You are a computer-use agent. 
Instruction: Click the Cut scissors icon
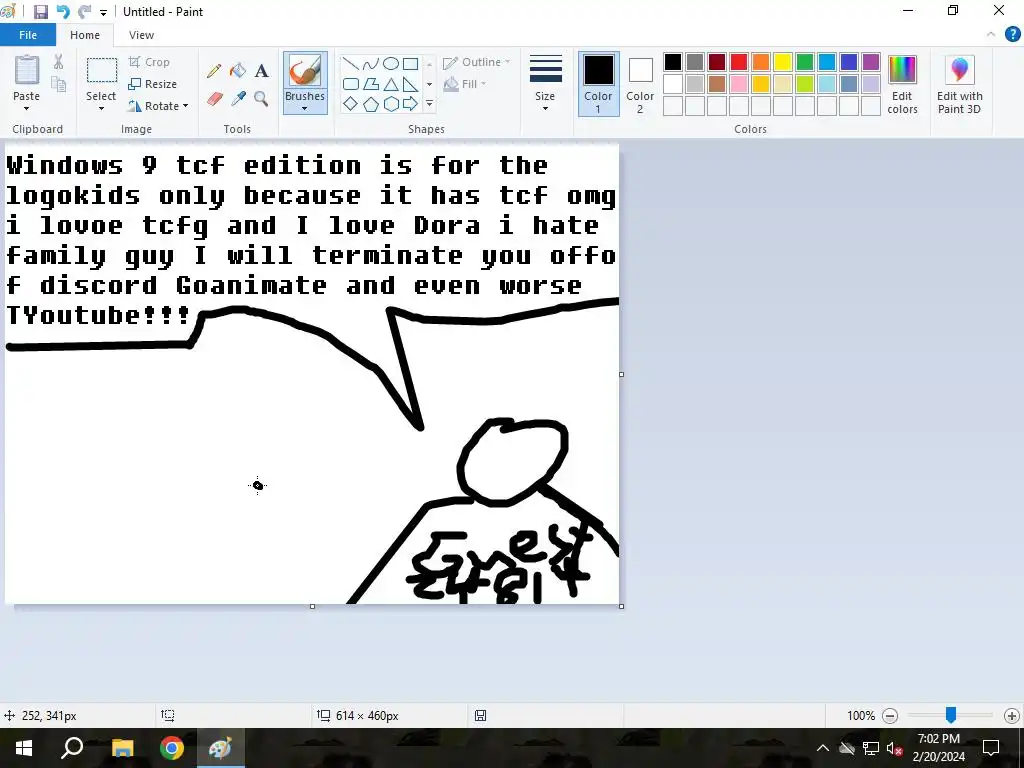tap(59, 62)
